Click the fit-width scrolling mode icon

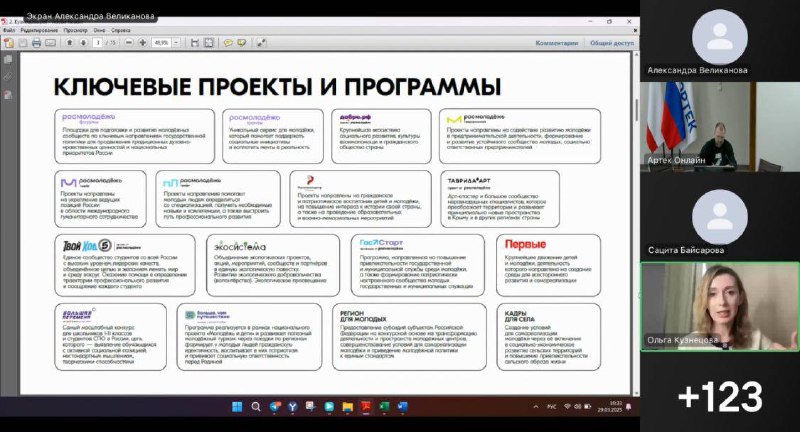coord(194,43)
